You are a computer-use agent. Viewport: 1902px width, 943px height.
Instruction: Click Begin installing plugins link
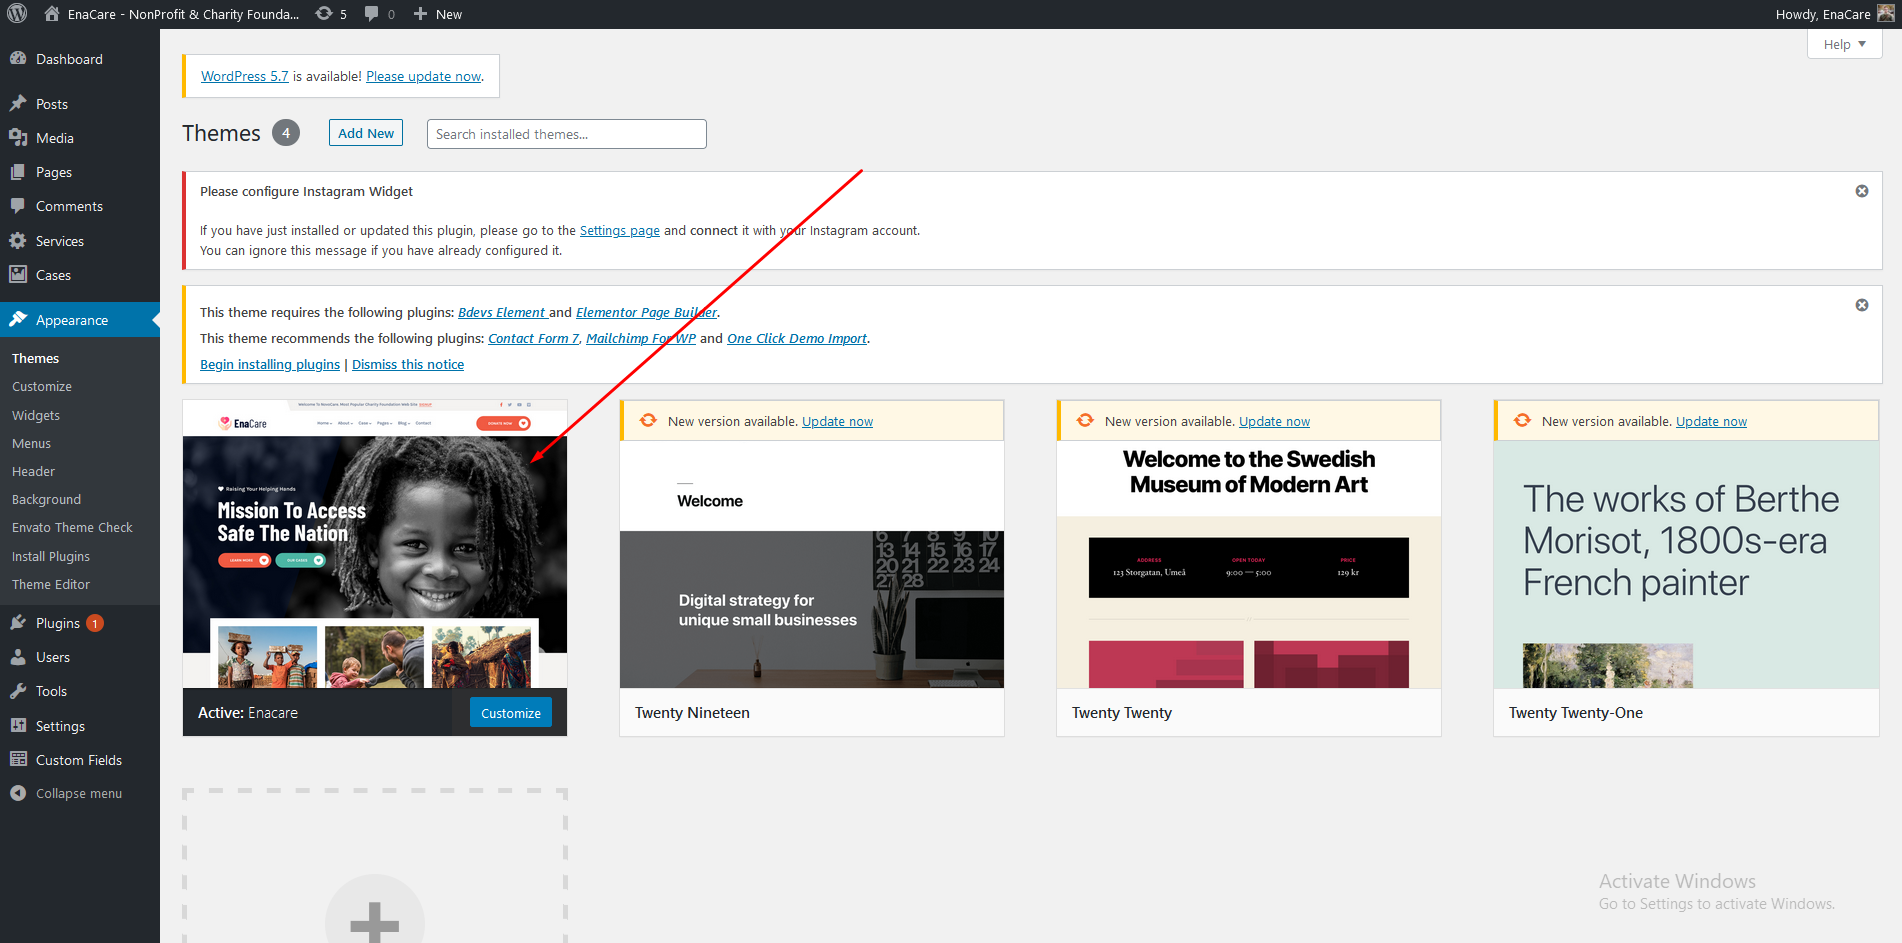pyautogui.click(x=270, y=364)
